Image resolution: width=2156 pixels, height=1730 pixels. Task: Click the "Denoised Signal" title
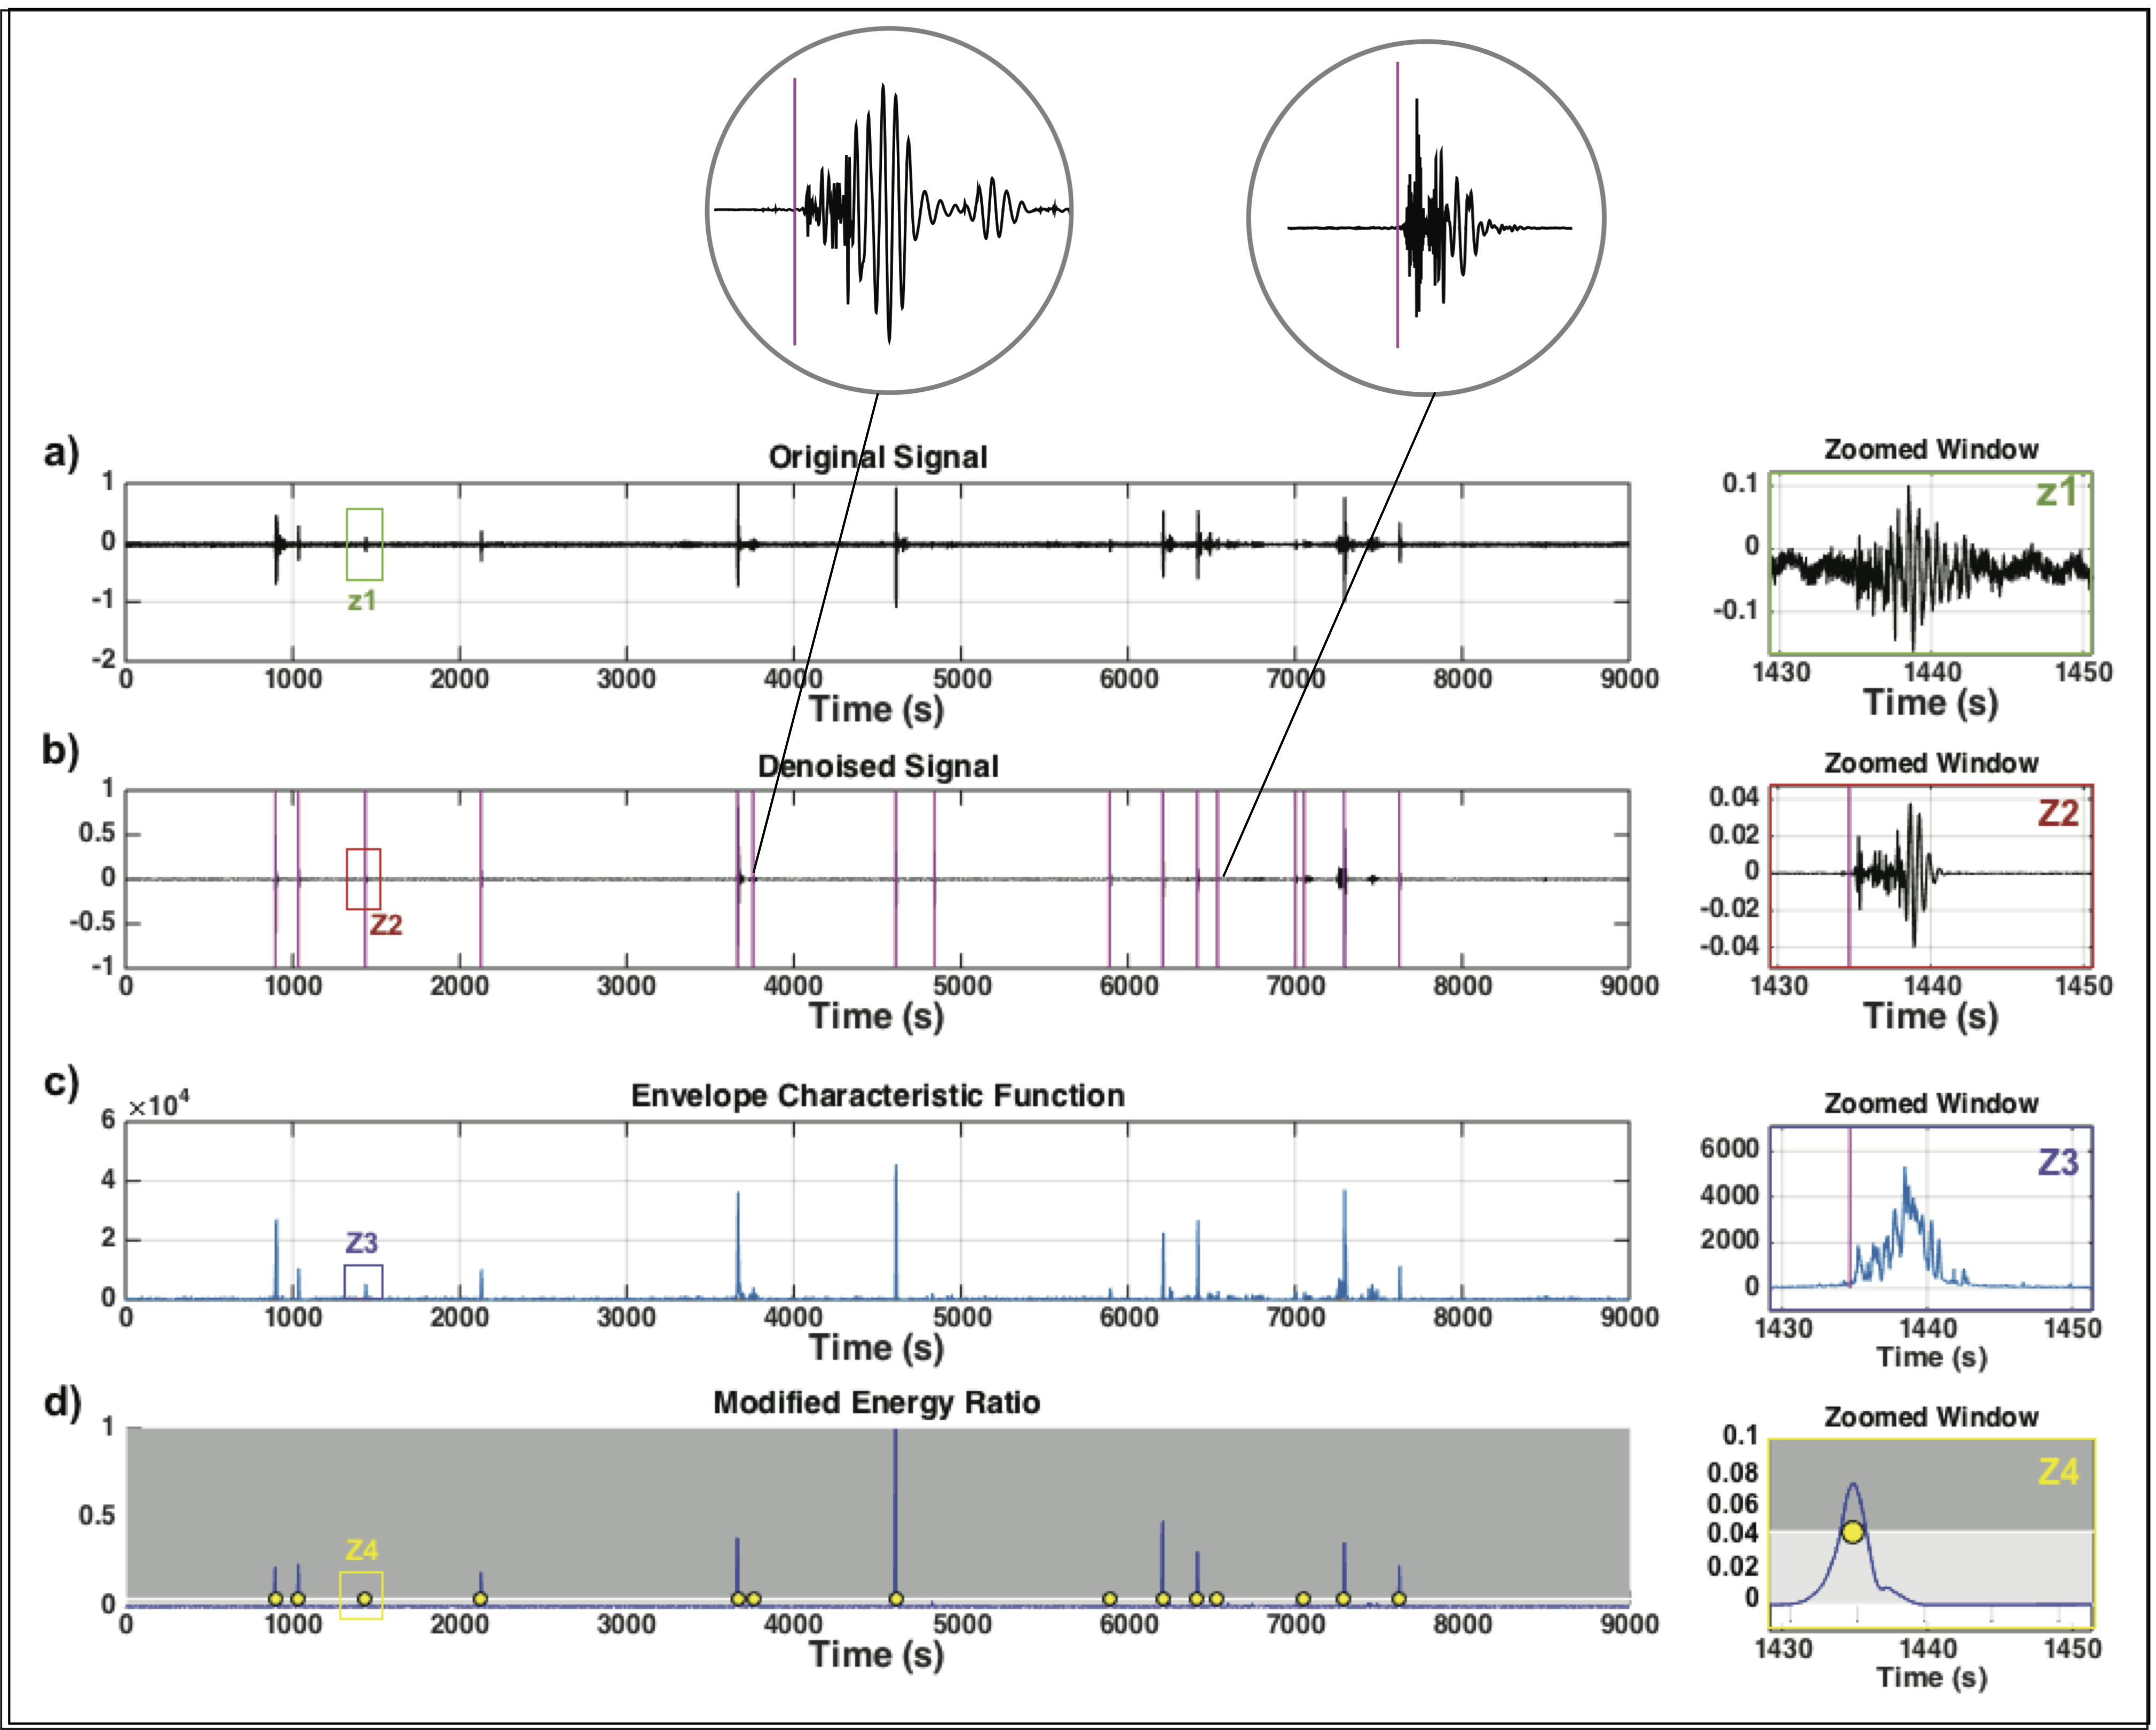(877, 767)
